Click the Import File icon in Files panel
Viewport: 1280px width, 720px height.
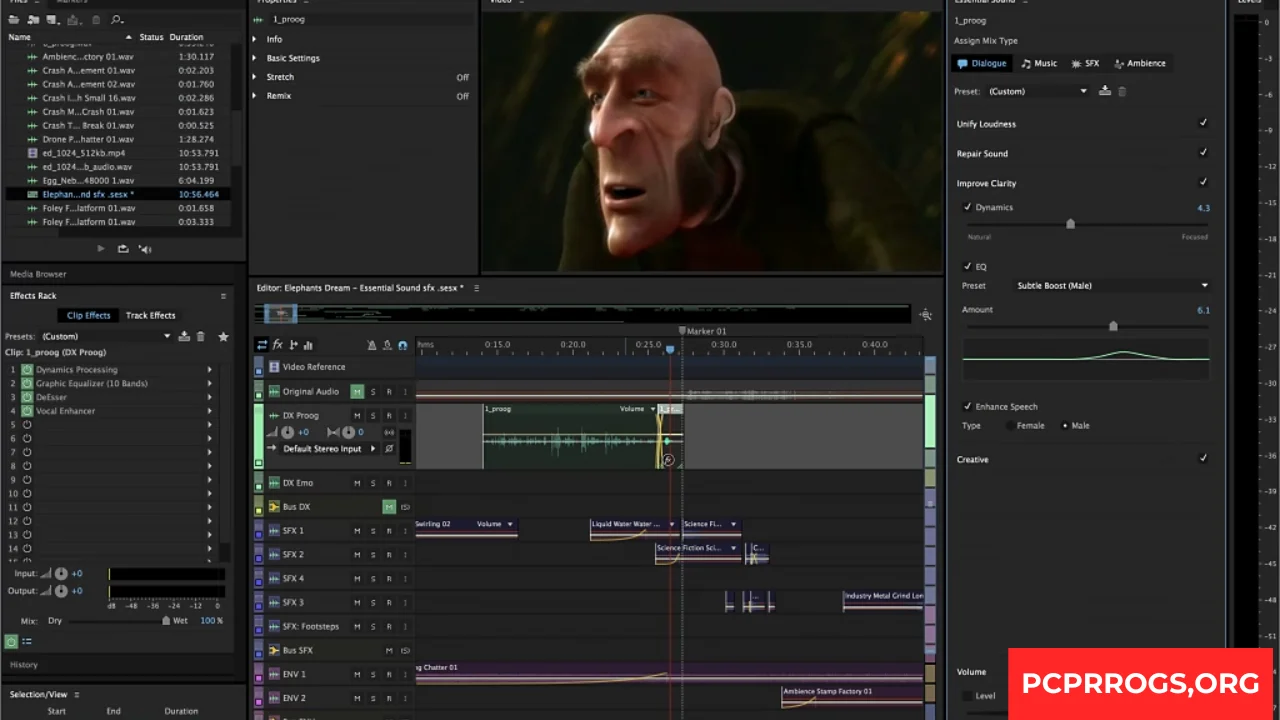point(35,19)
